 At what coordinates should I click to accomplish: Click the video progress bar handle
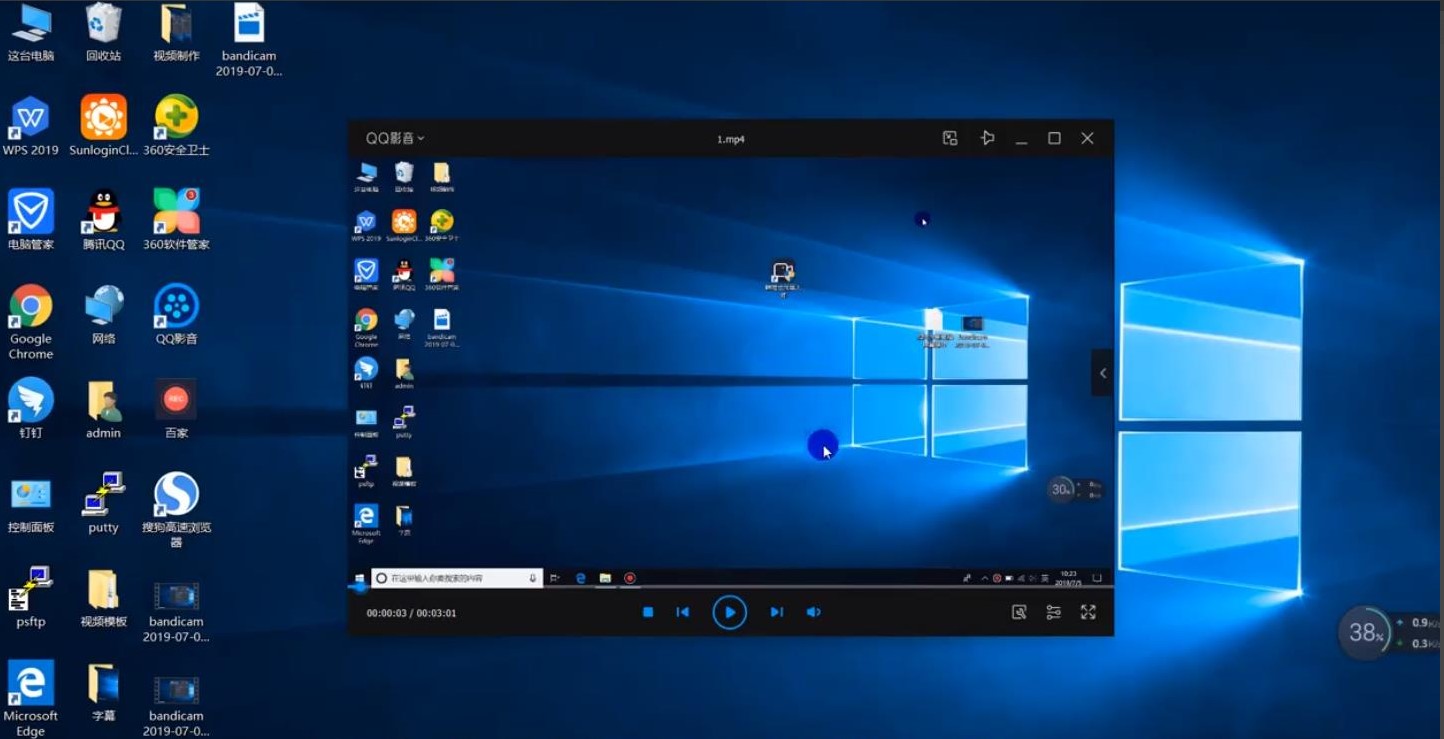tap(361, 587)
